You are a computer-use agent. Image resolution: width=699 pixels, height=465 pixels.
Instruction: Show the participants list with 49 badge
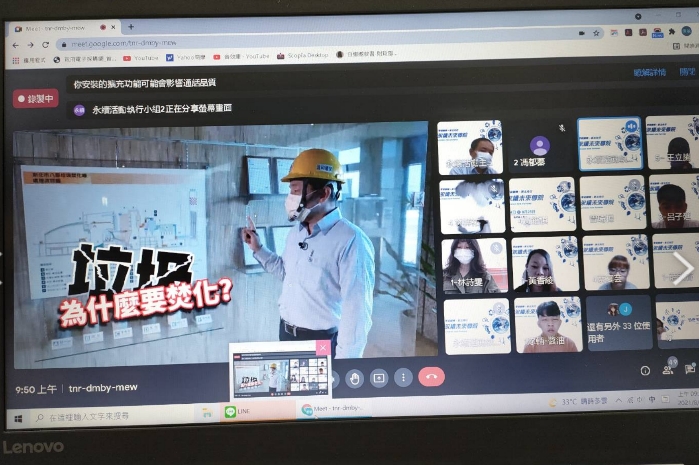pyautogui.click(x=668, y=368)
